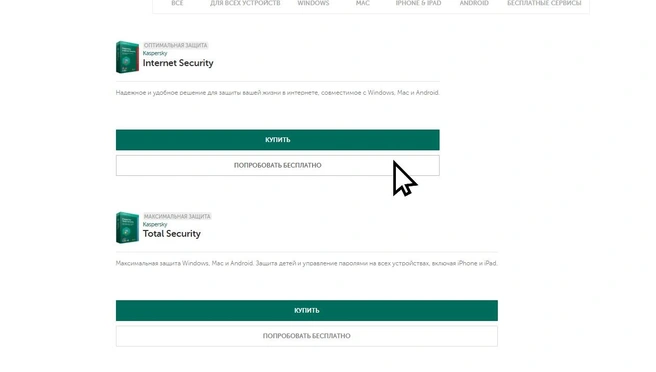Screen dimensions: 656x372
Task: Open the Total Security product title
Action: (172, 234)
